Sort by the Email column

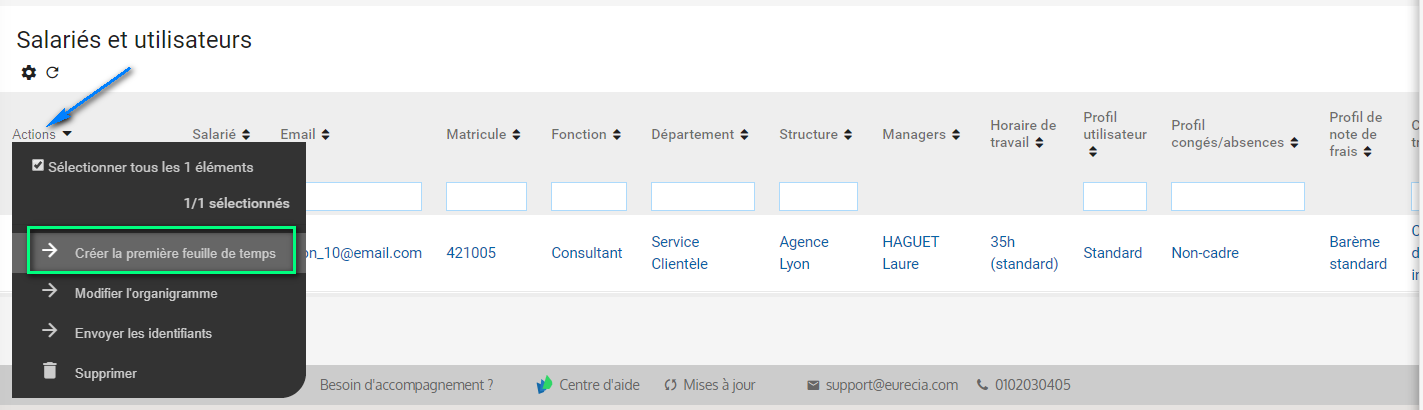(325, 134)
